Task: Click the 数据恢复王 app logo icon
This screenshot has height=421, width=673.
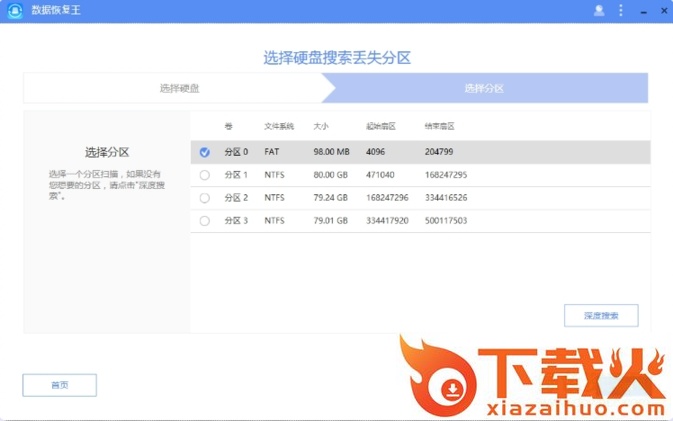Action: pyautogui.click(x=15, y=10)
